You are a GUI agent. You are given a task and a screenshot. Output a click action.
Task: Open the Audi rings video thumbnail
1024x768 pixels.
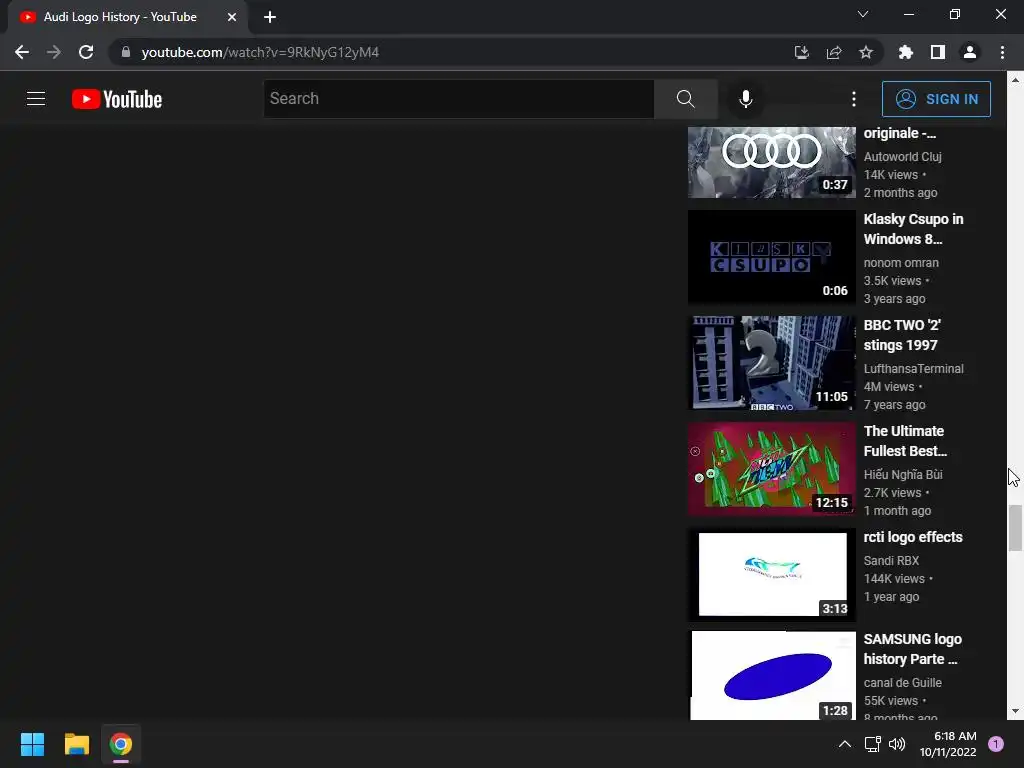[x=772, y=162]
